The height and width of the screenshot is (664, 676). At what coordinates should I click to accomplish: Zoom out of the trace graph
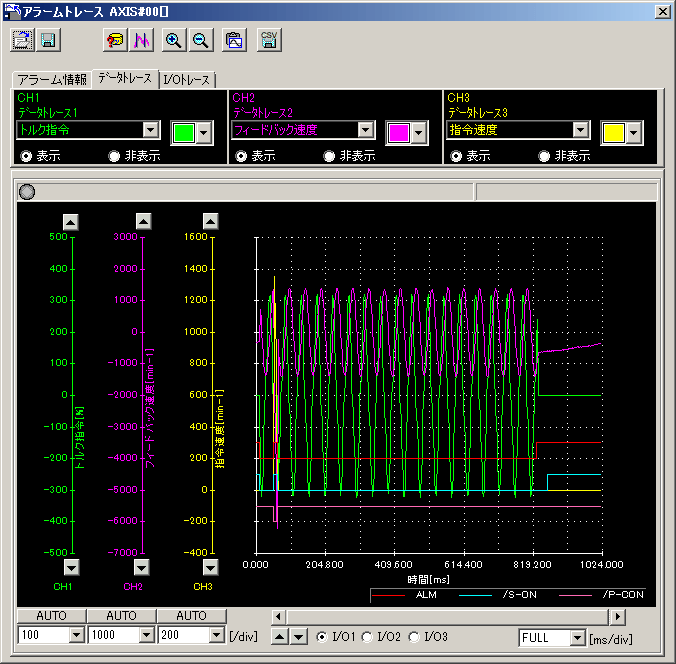[x=200, y=40]
